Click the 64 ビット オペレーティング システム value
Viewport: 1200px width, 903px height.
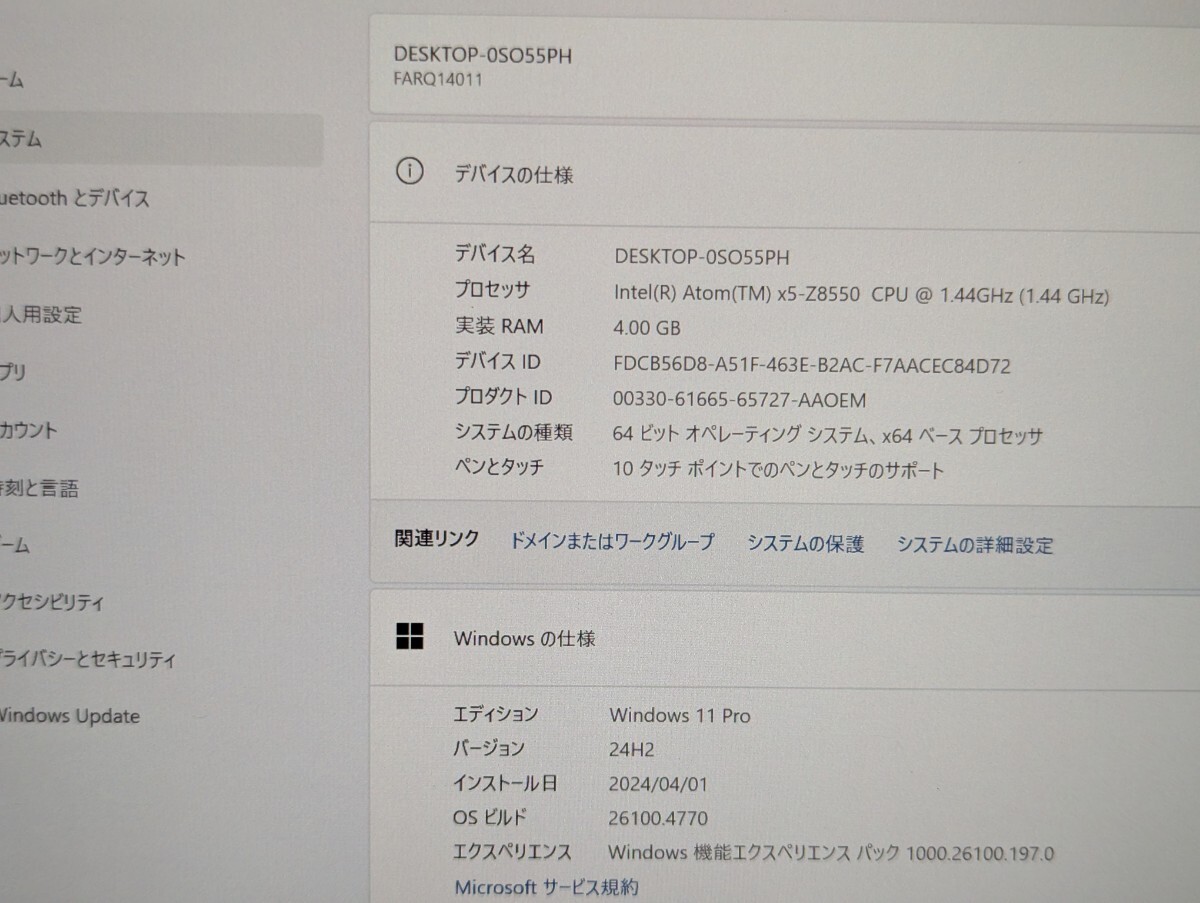828,435
